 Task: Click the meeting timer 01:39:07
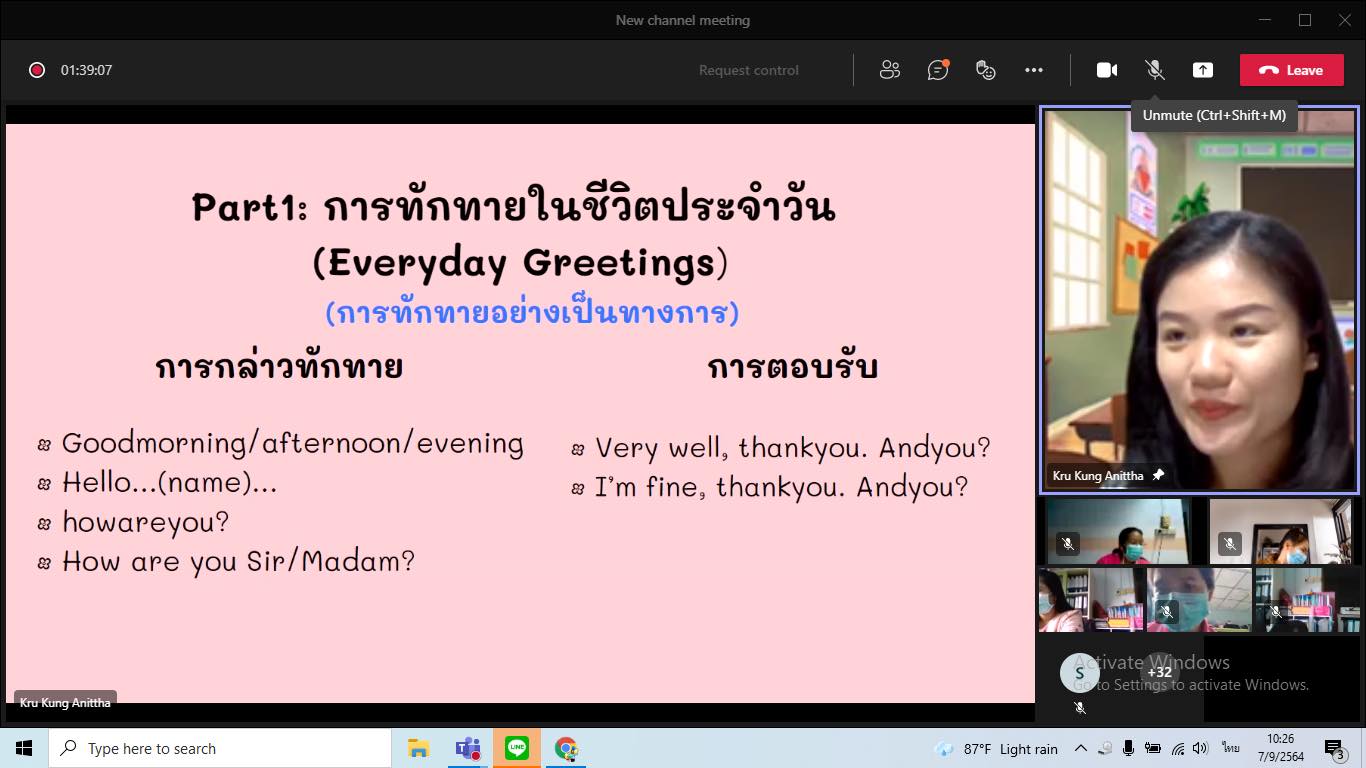[x=87, y=70]
